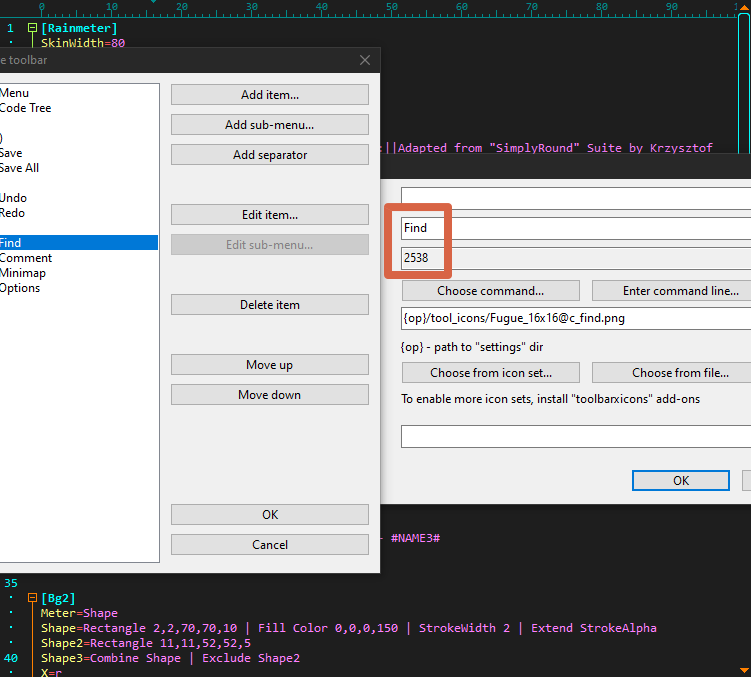Select Code Tree in the toolbar list
The width and height of the screenshot is (751, 677).
26,108
